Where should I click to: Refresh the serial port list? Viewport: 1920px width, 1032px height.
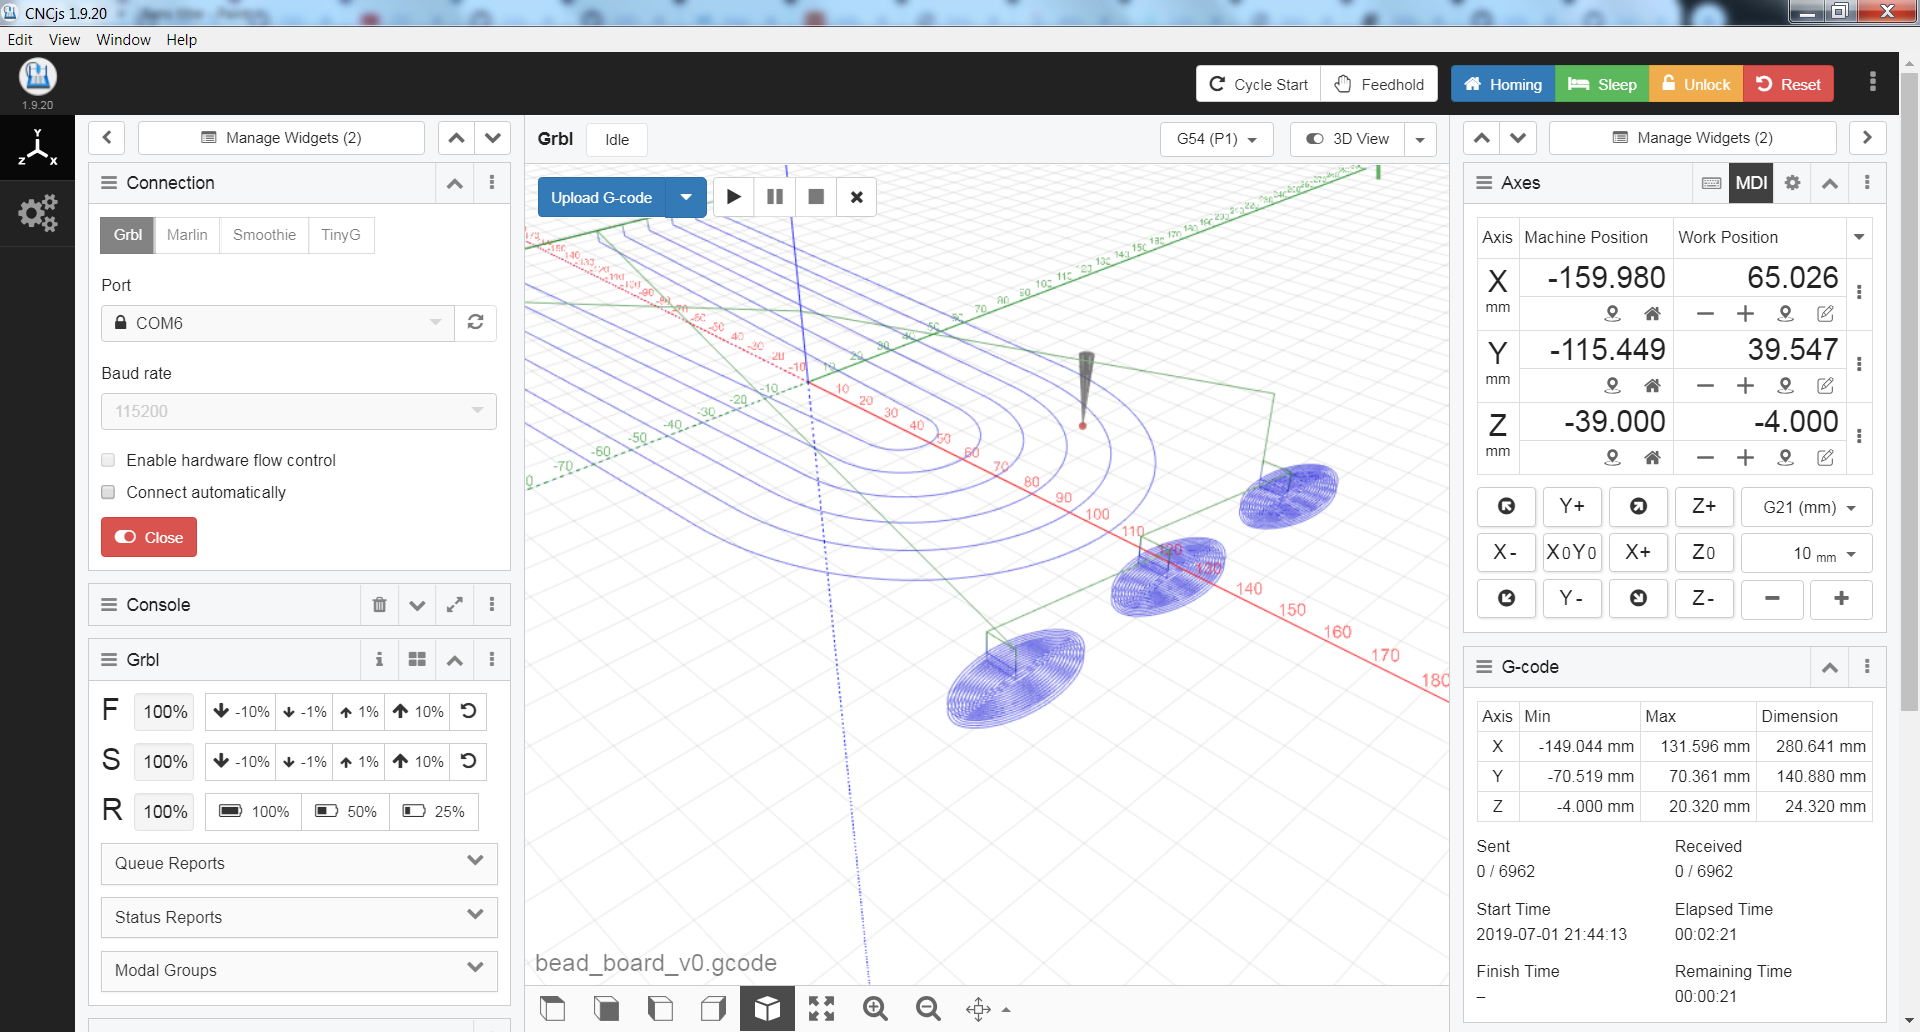click(x=476, y=322)
